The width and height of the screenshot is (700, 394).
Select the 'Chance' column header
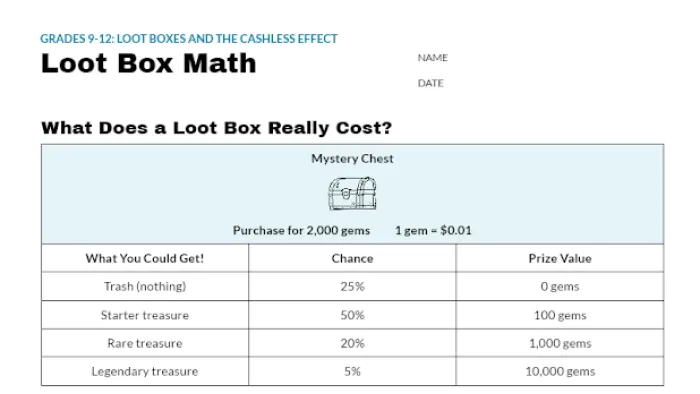click(352, 258)
